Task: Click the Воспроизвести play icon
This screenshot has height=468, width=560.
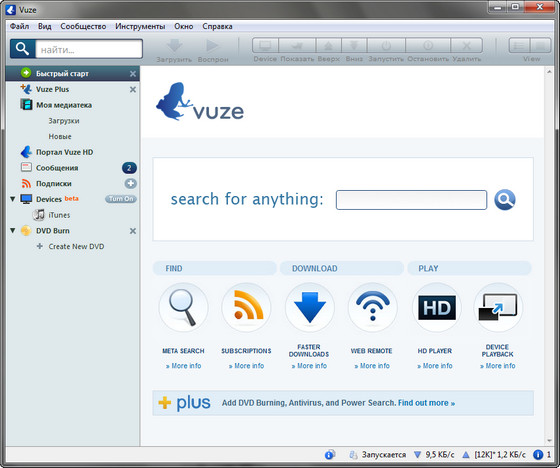Action: tap(213, 46)
